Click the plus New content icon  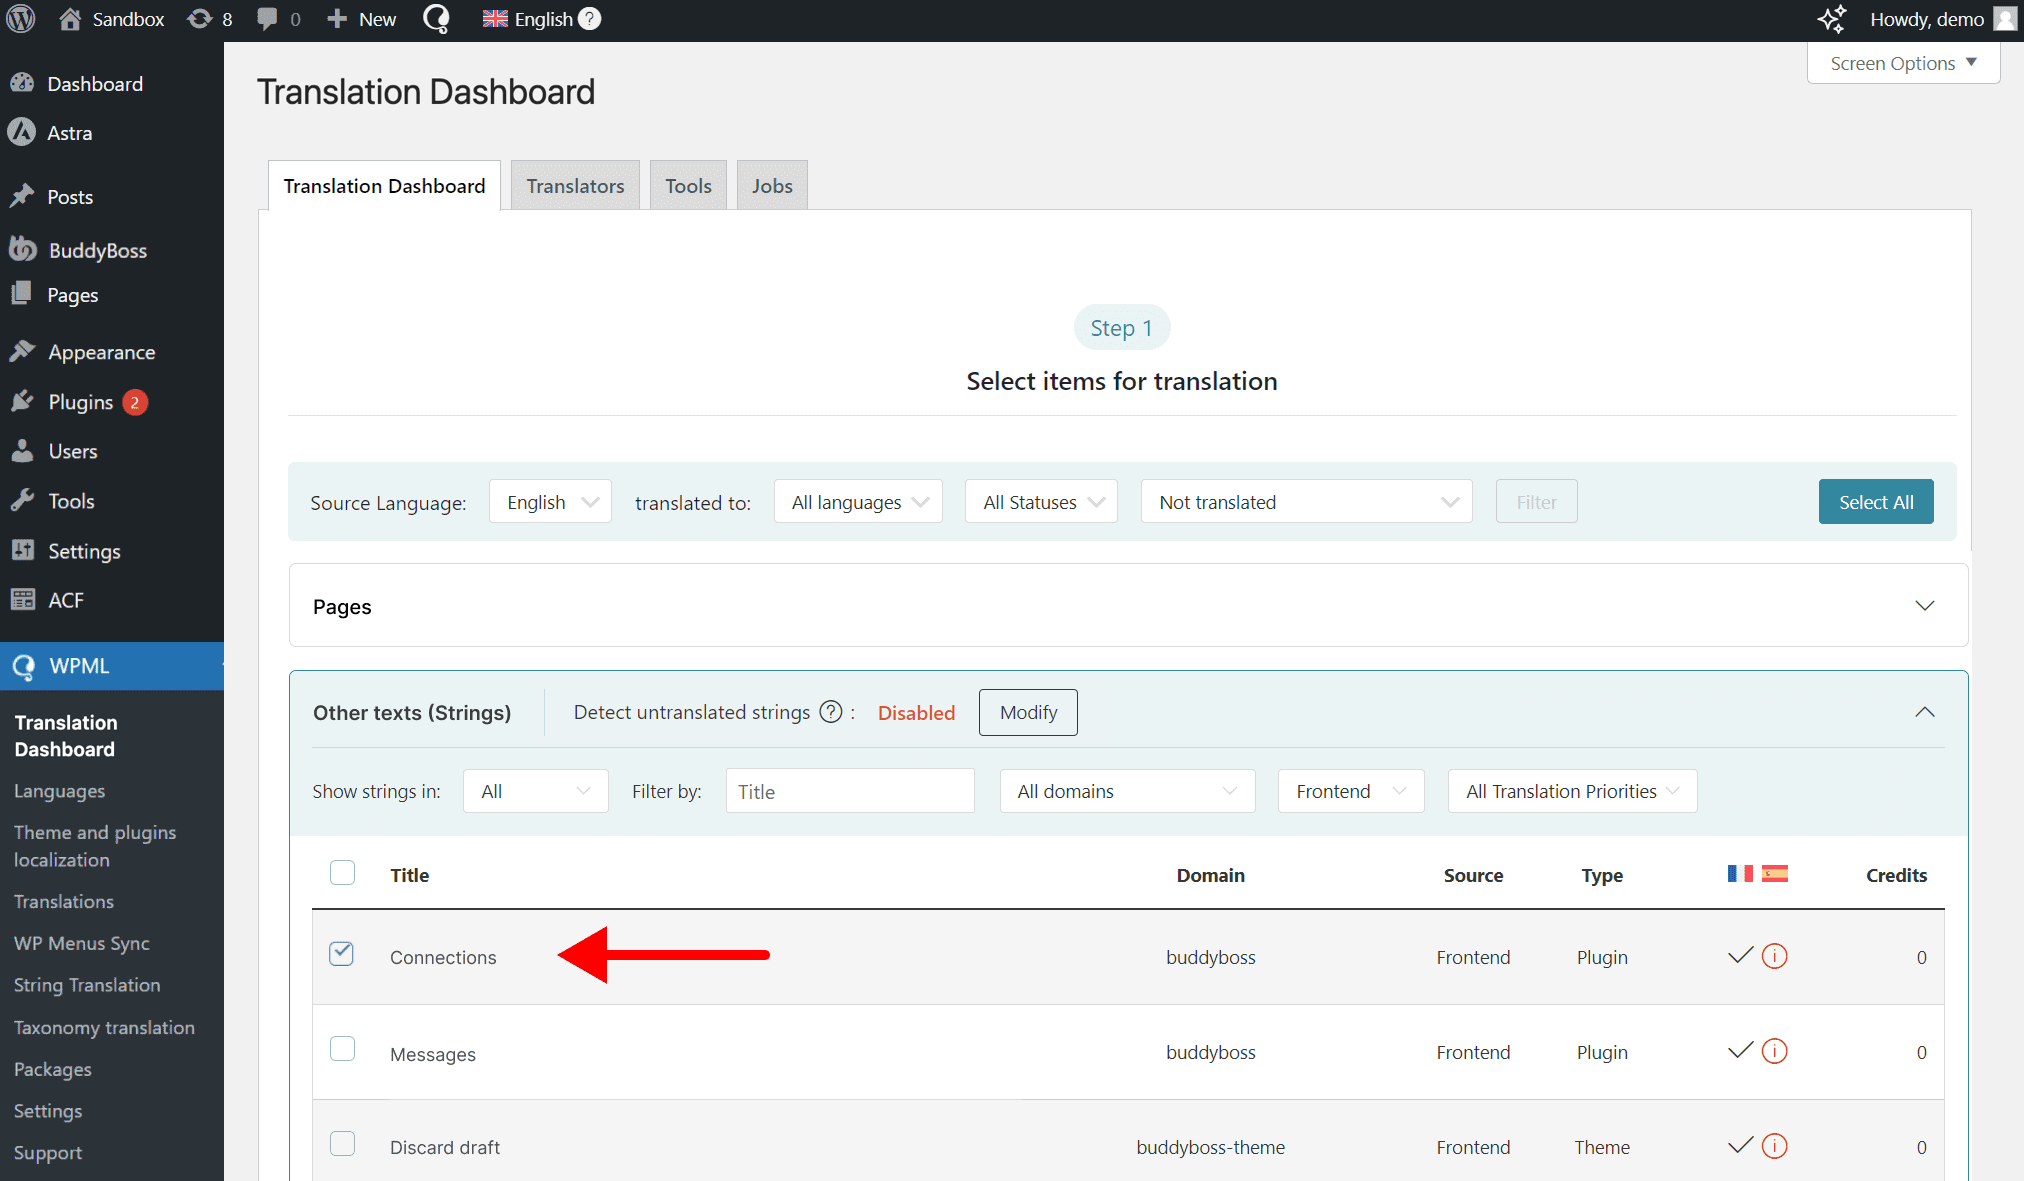(337, 19)
